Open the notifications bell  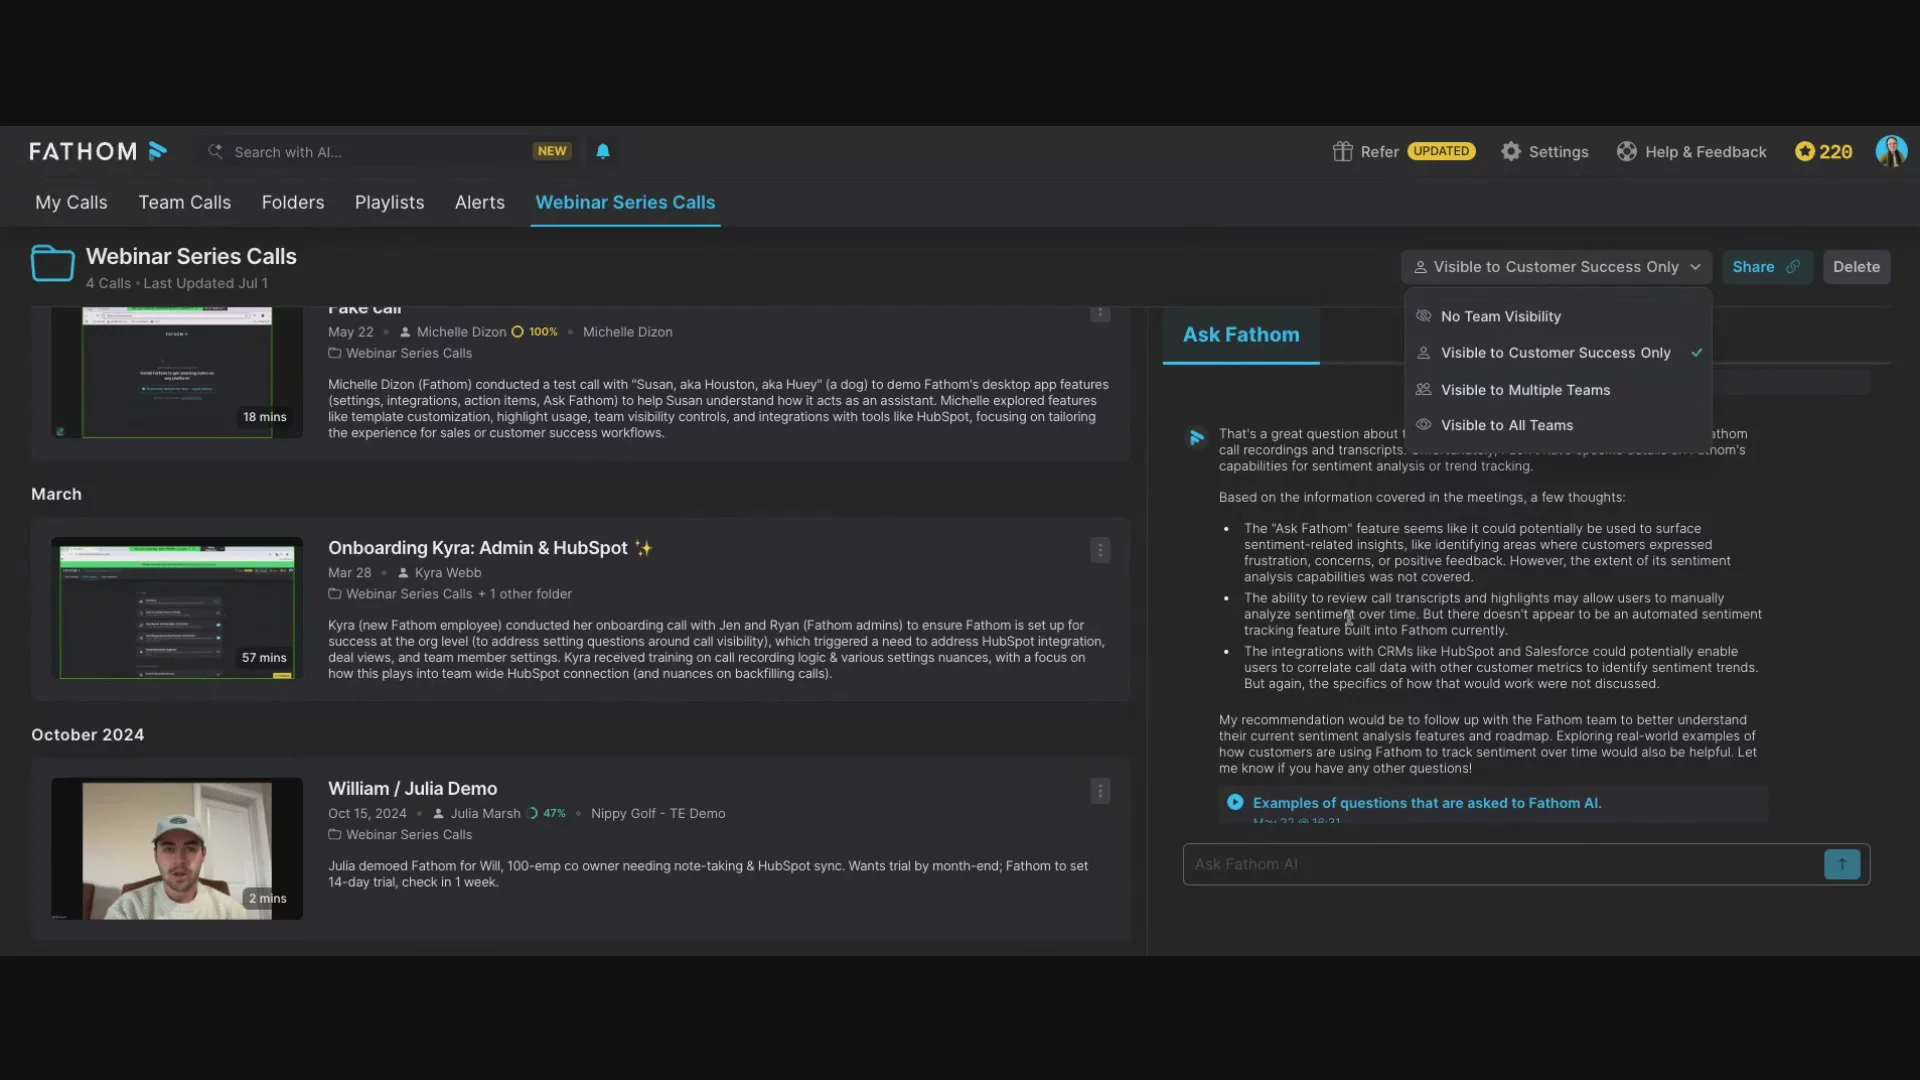(x=603, y=151)
